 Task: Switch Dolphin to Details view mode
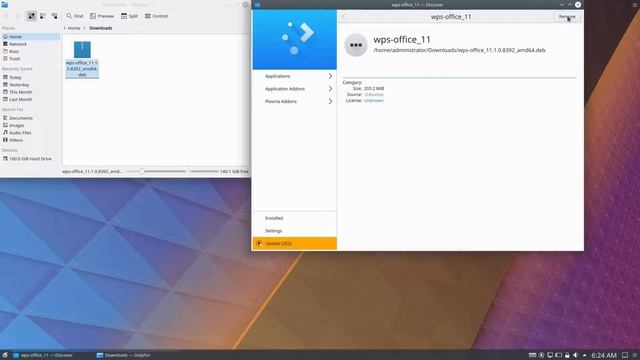tap(54, 16)
